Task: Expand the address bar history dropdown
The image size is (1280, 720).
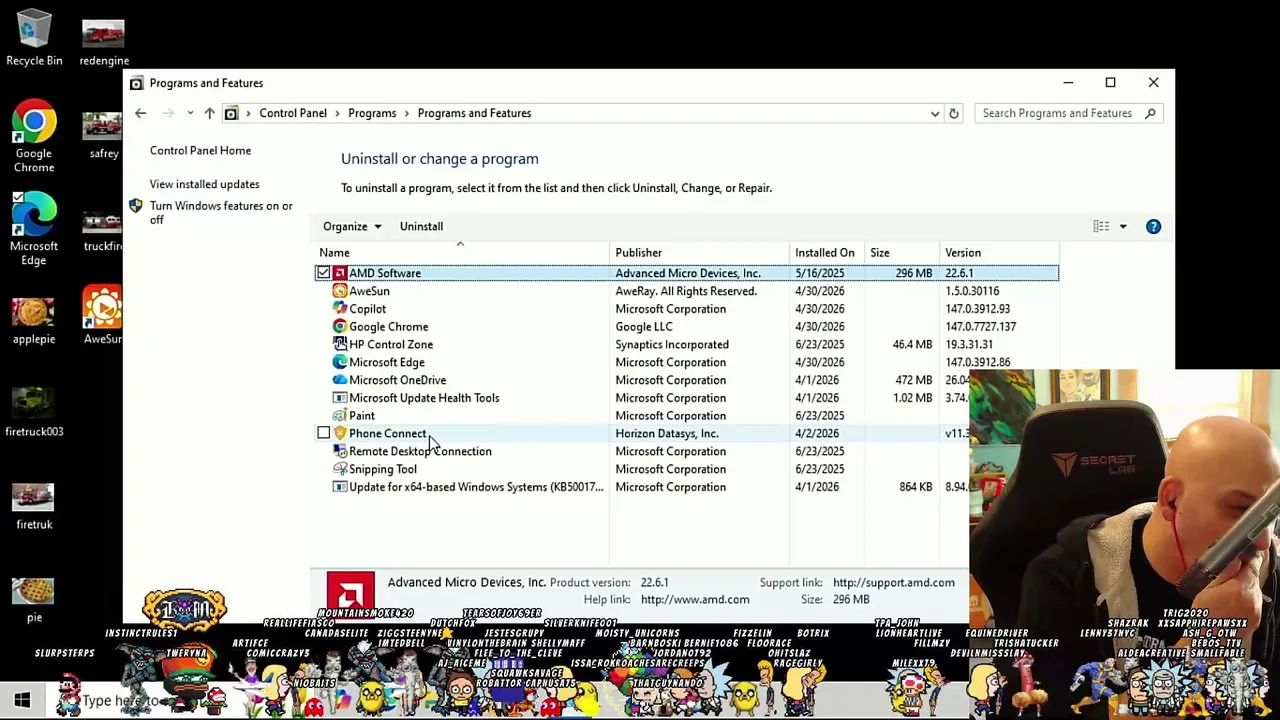Action: (935, 113)
